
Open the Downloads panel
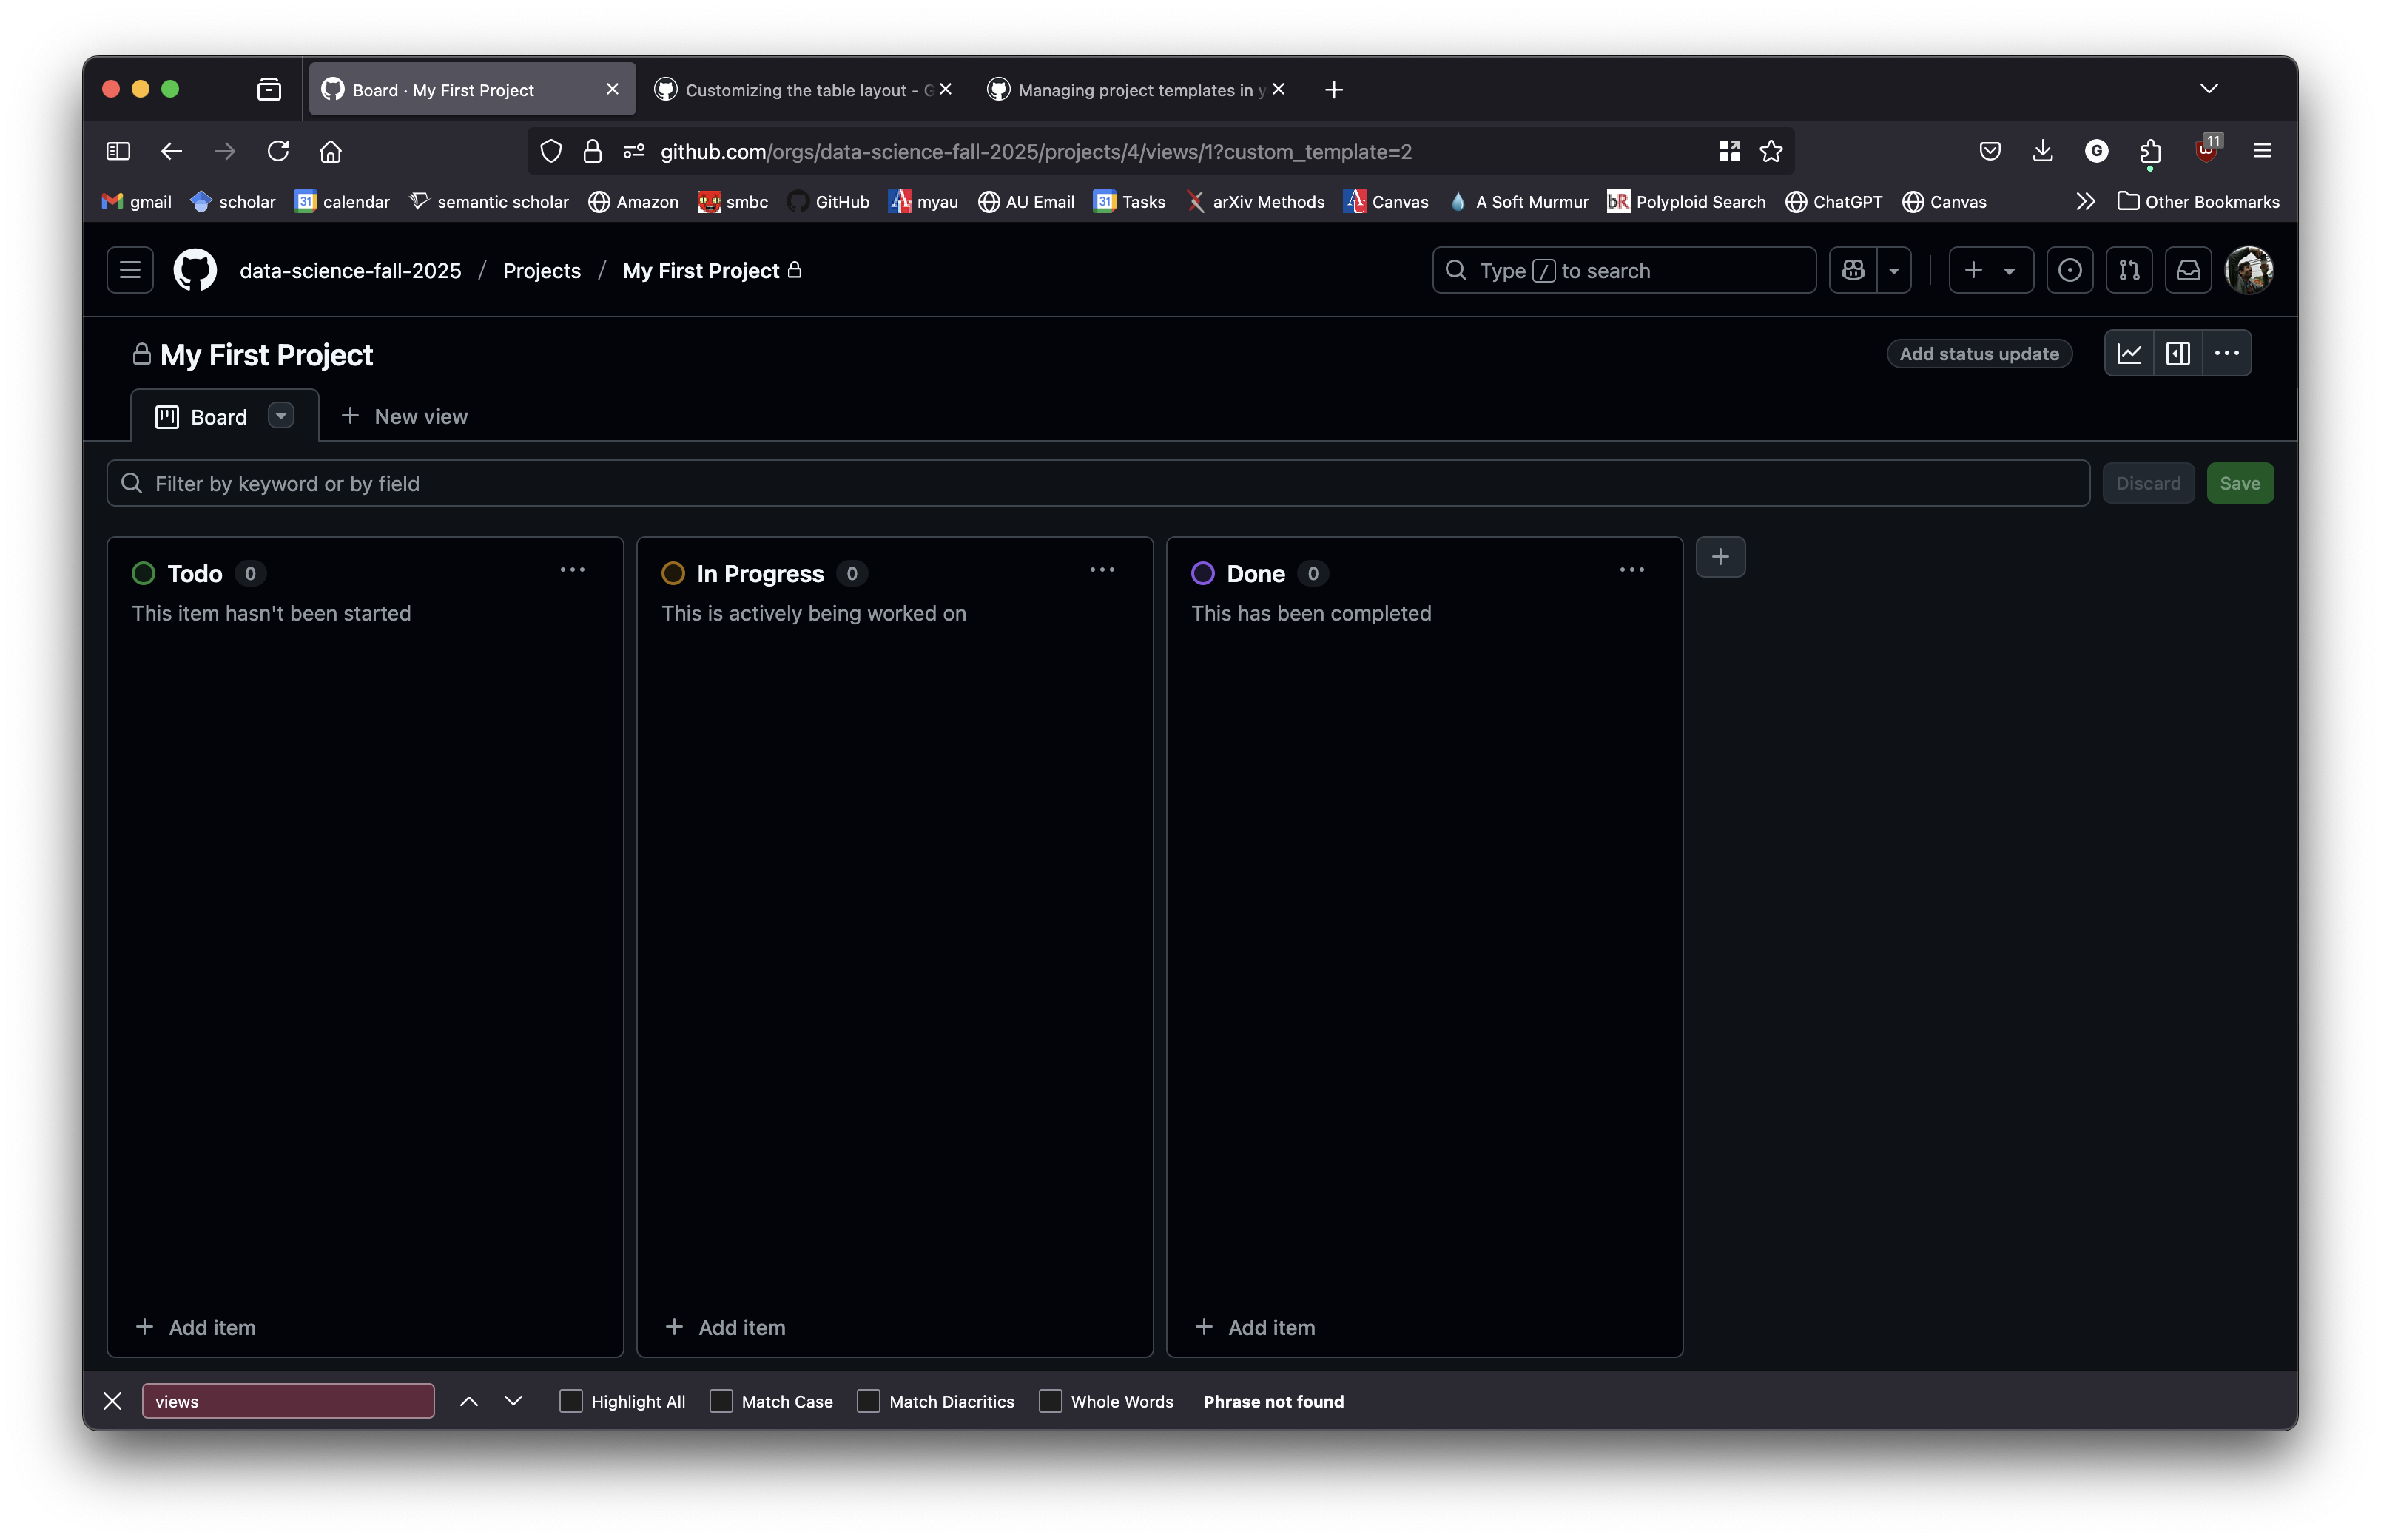coord(2043,151)
